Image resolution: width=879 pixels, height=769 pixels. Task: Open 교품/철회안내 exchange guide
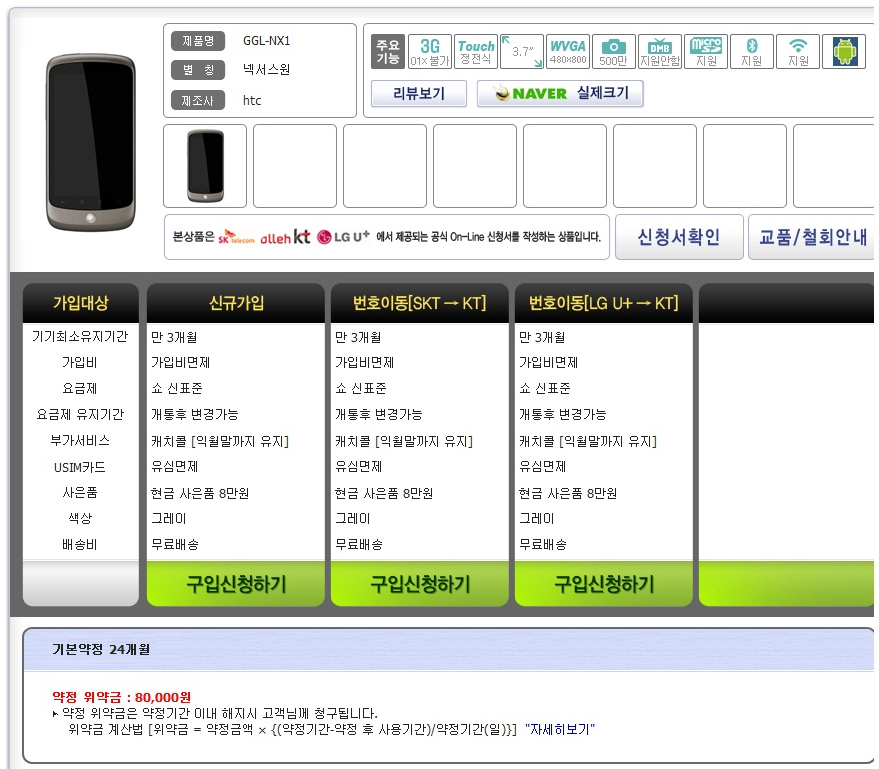point(812,238)
